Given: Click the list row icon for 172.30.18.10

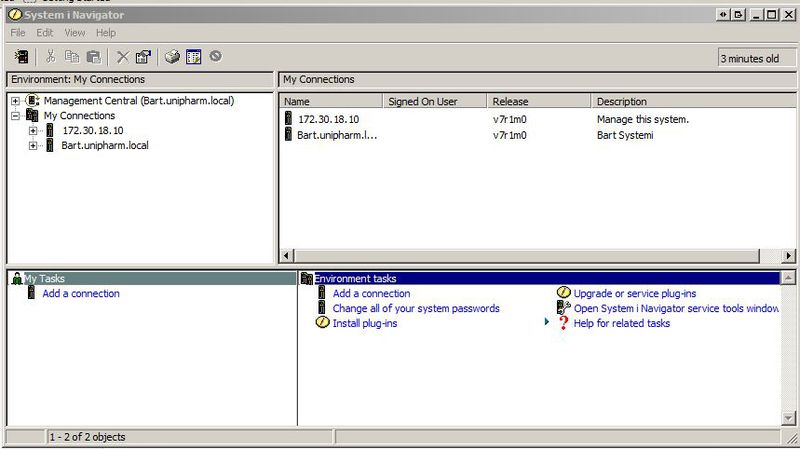Looking at the screenshot, I should (288, 119).
